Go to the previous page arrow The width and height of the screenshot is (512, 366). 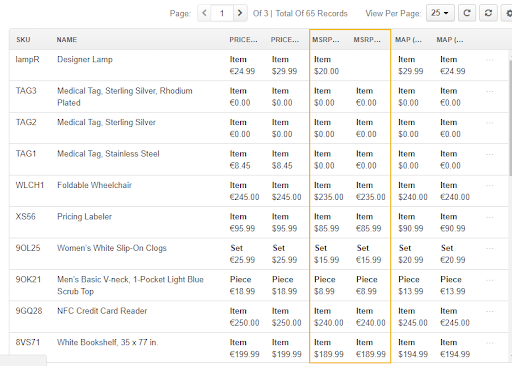pyautogui.click(x=204, y=13)
